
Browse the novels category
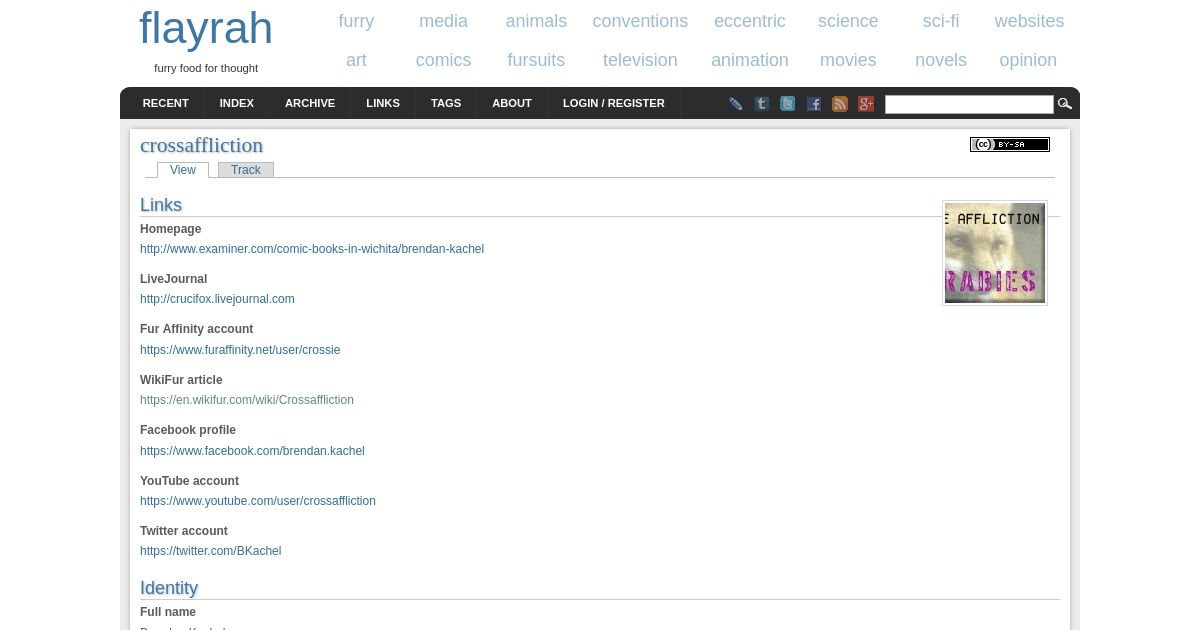(x=941, y=60)
